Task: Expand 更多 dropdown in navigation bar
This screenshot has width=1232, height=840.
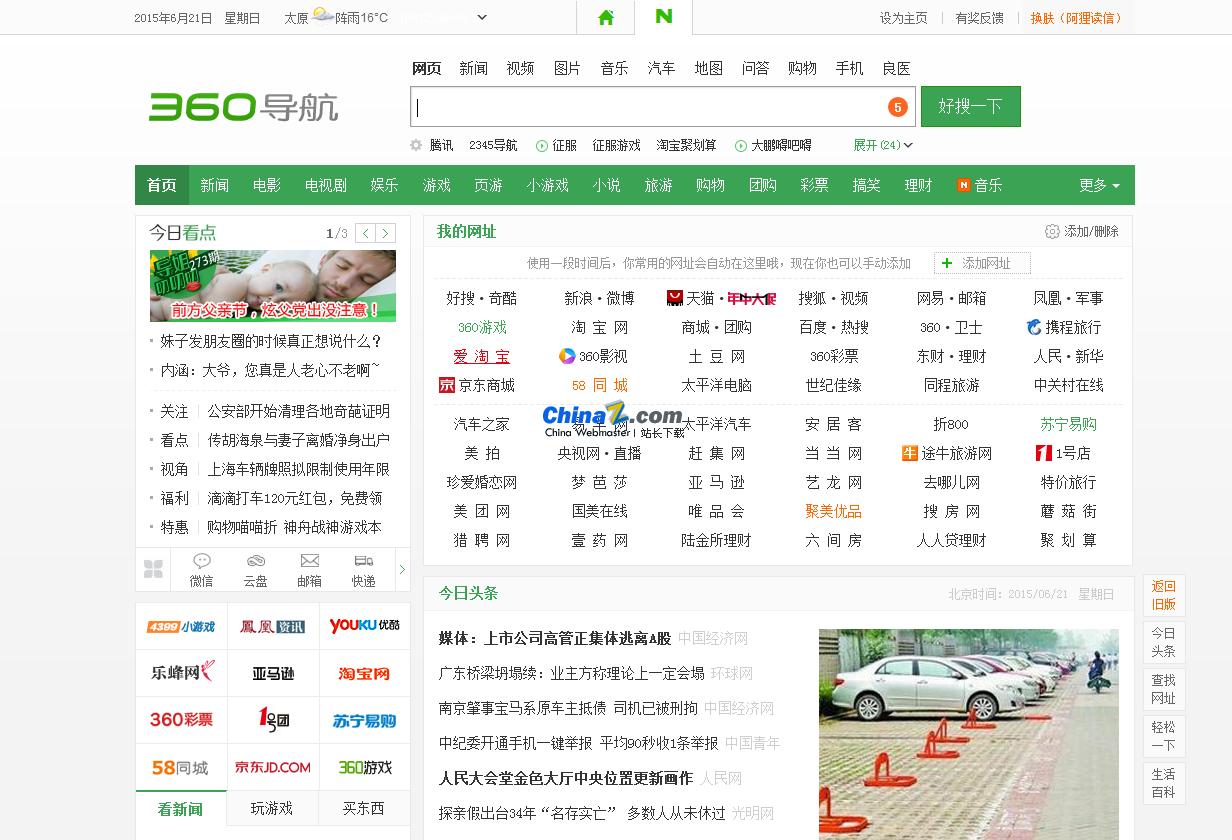Action: point(1099,185)
